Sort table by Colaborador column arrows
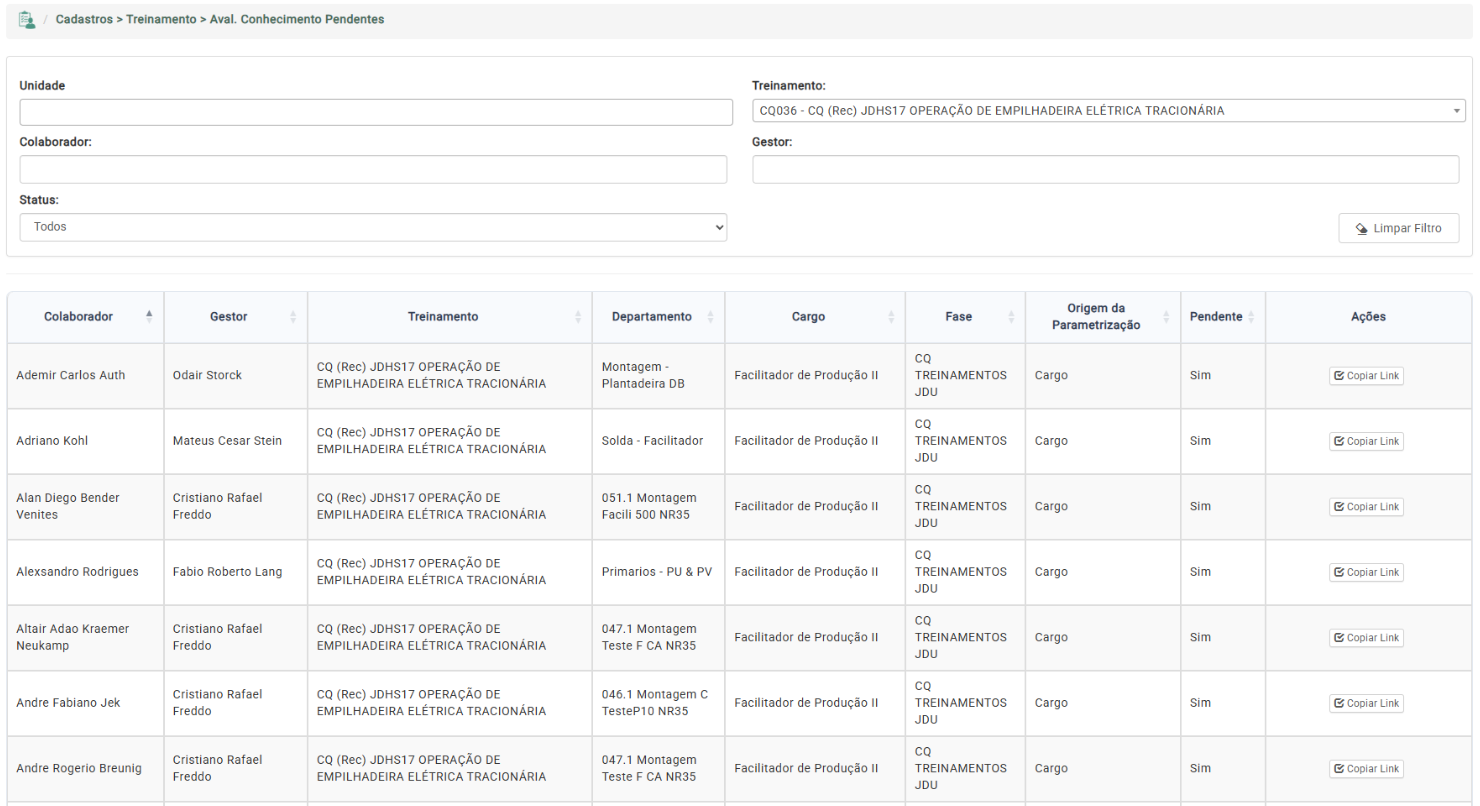1480x806 pixels. click(149, 316)
